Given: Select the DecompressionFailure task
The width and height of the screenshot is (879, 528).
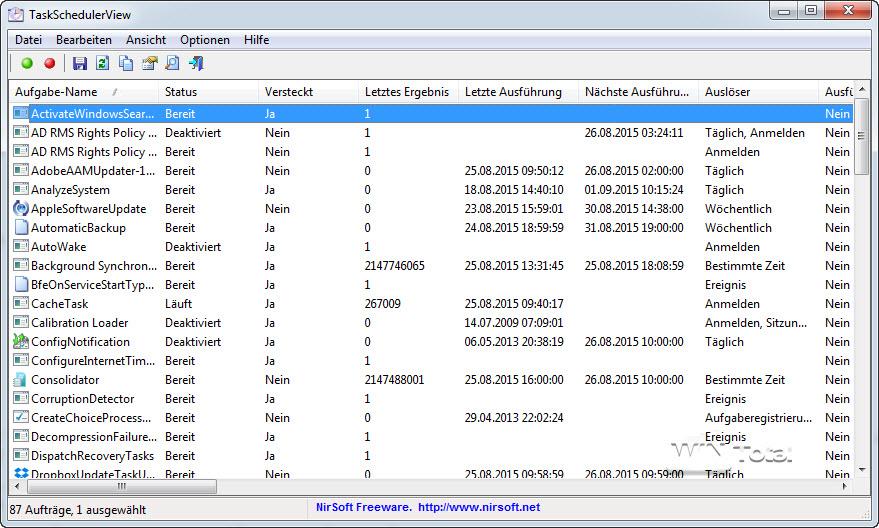Looking at the screenshot, I should (432, 437).
